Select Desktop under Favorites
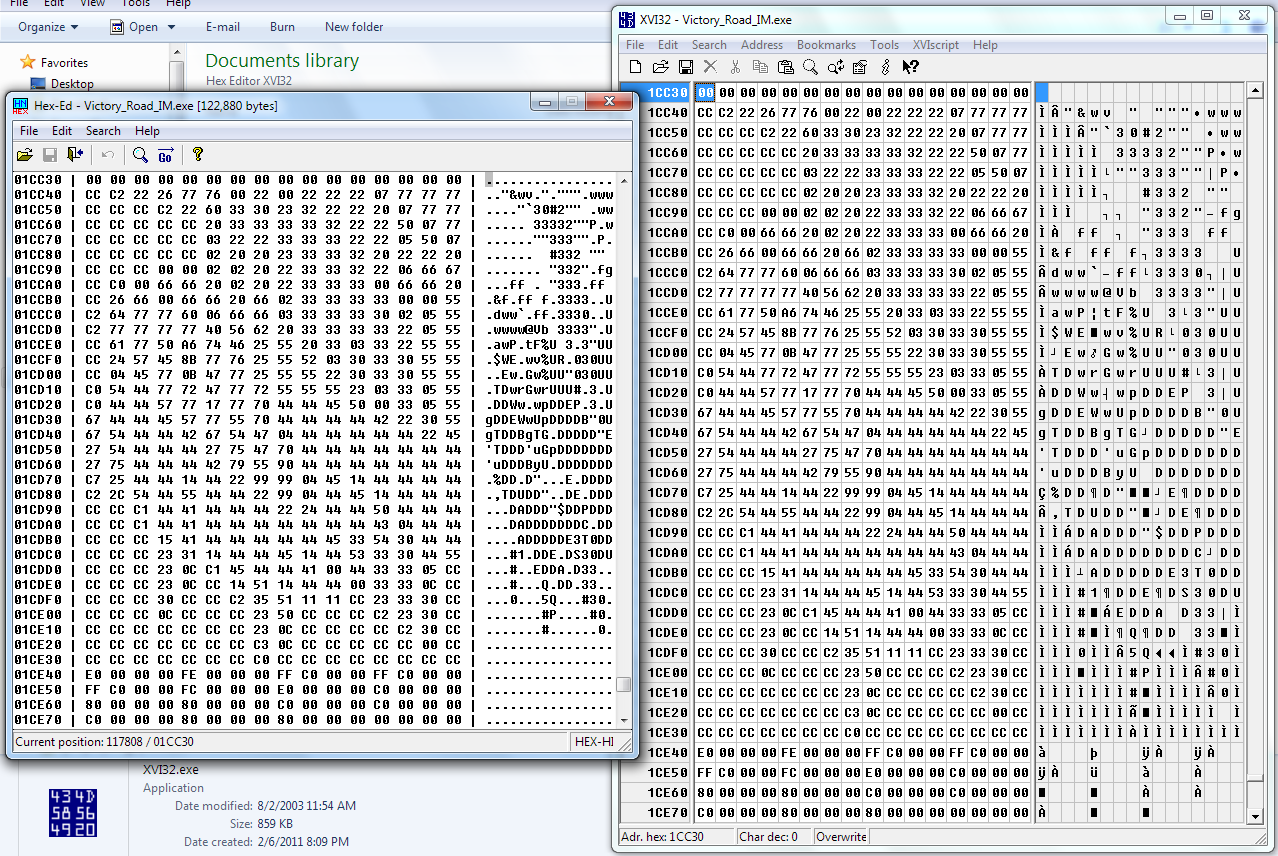 point(72,84)
